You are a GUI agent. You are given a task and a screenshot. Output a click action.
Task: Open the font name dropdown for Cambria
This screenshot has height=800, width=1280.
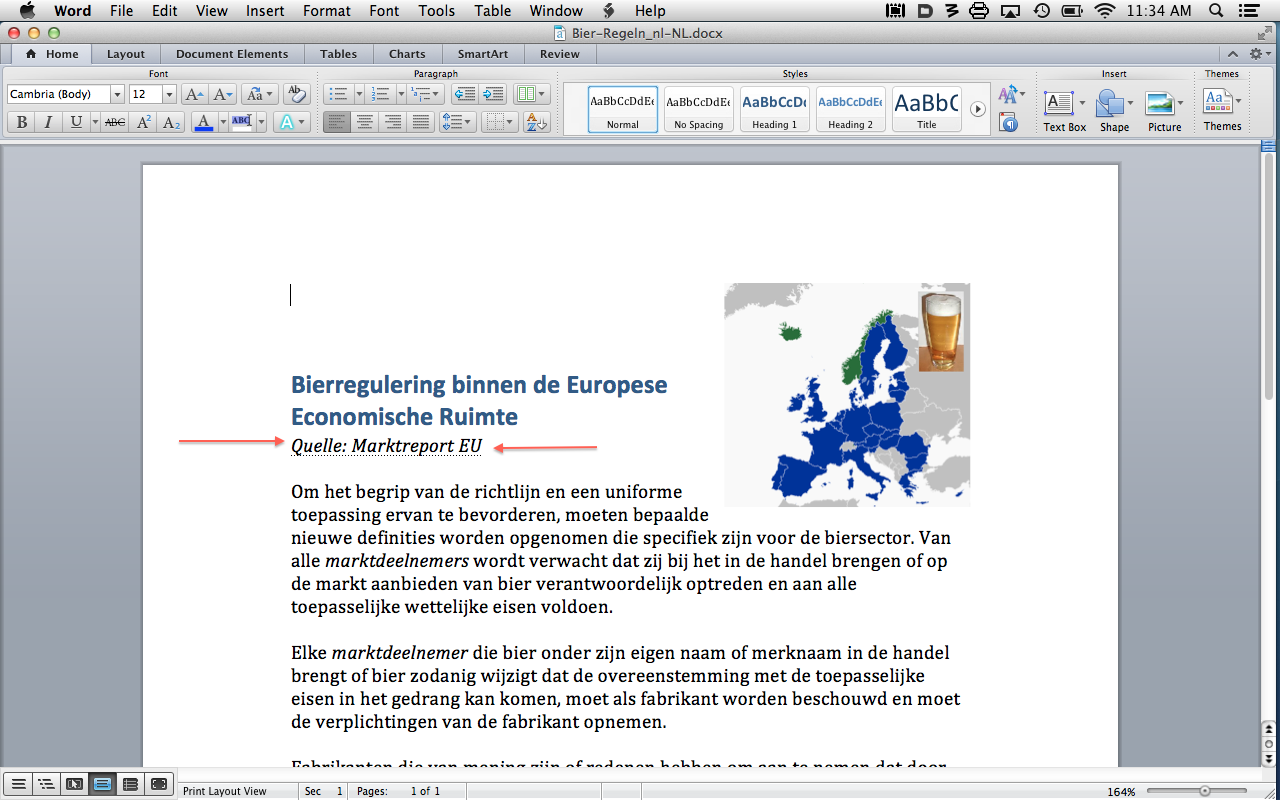click(x=117, y=94)
